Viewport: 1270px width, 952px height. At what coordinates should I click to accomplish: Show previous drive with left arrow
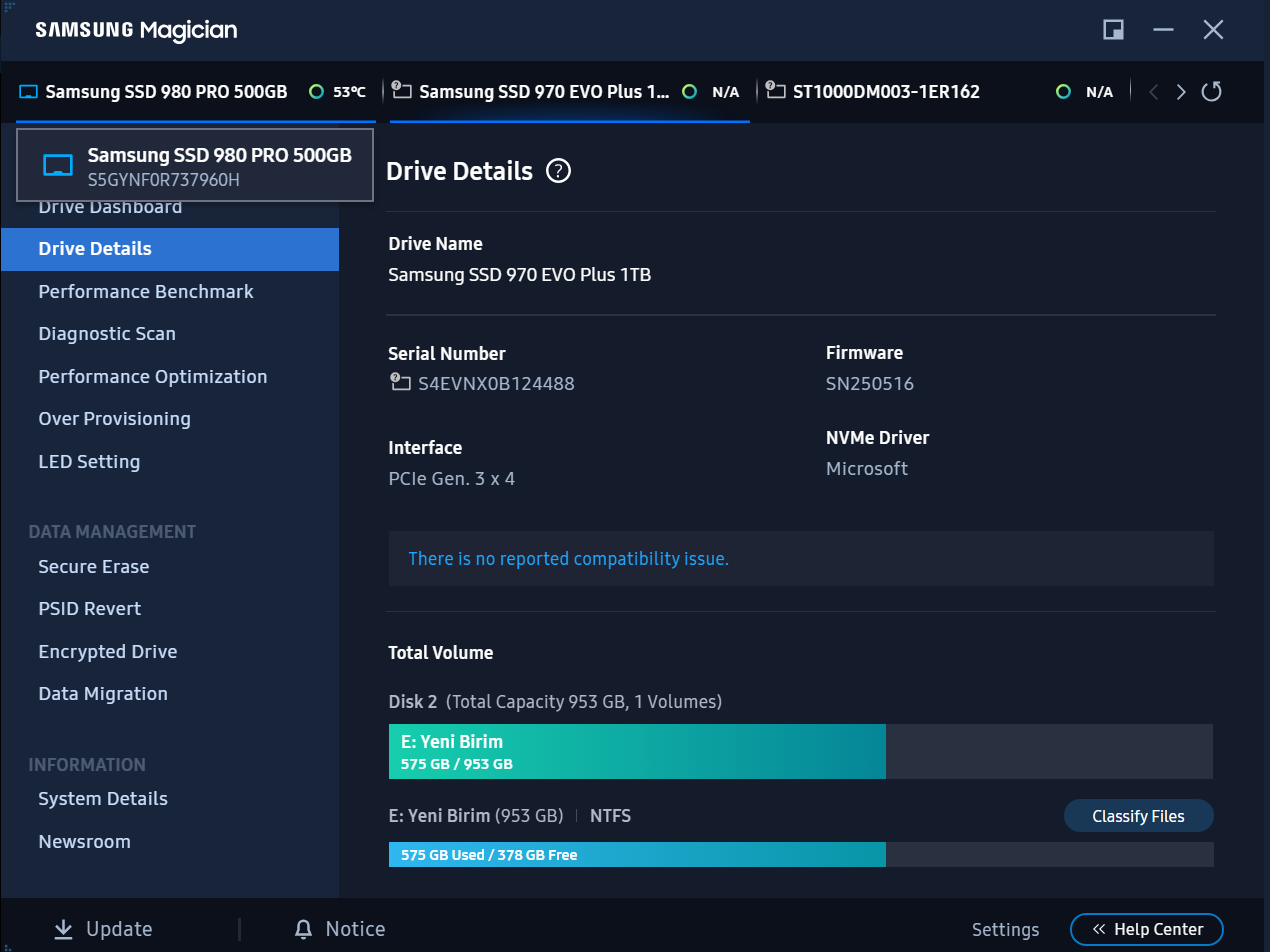pyautogui.click(x=1154, y=92)
